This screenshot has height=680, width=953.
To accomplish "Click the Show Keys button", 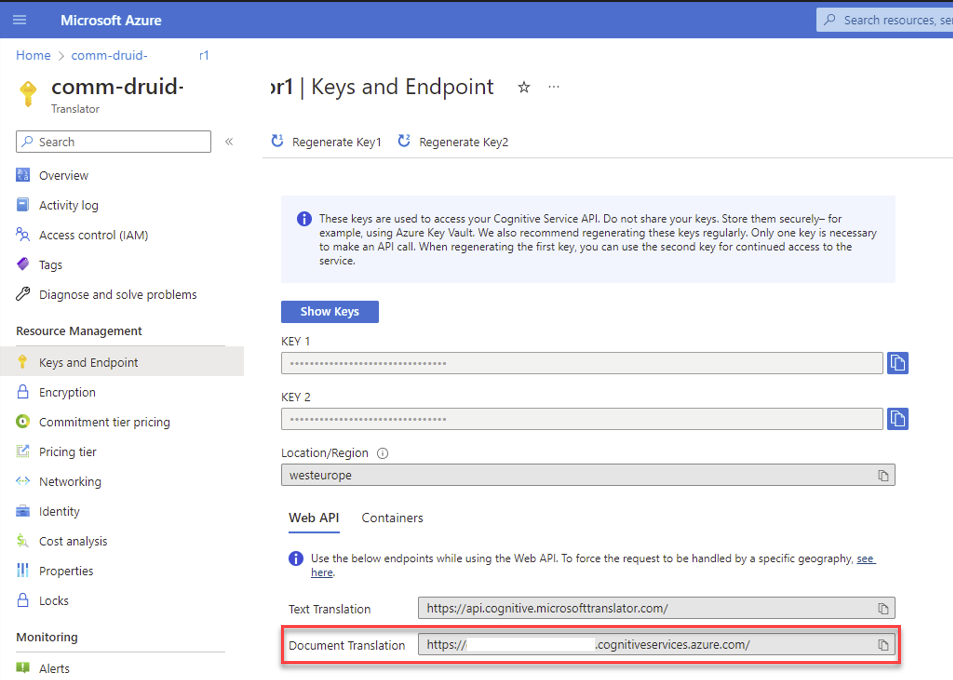I will coord(329,312).
